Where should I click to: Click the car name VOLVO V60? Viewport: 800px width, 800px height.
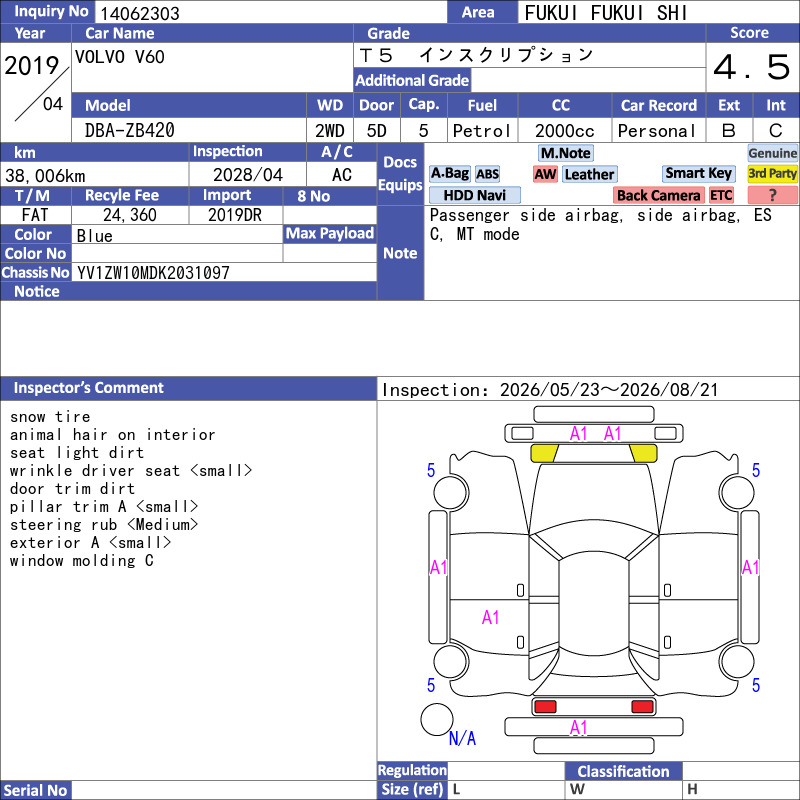tap(120, 57)
